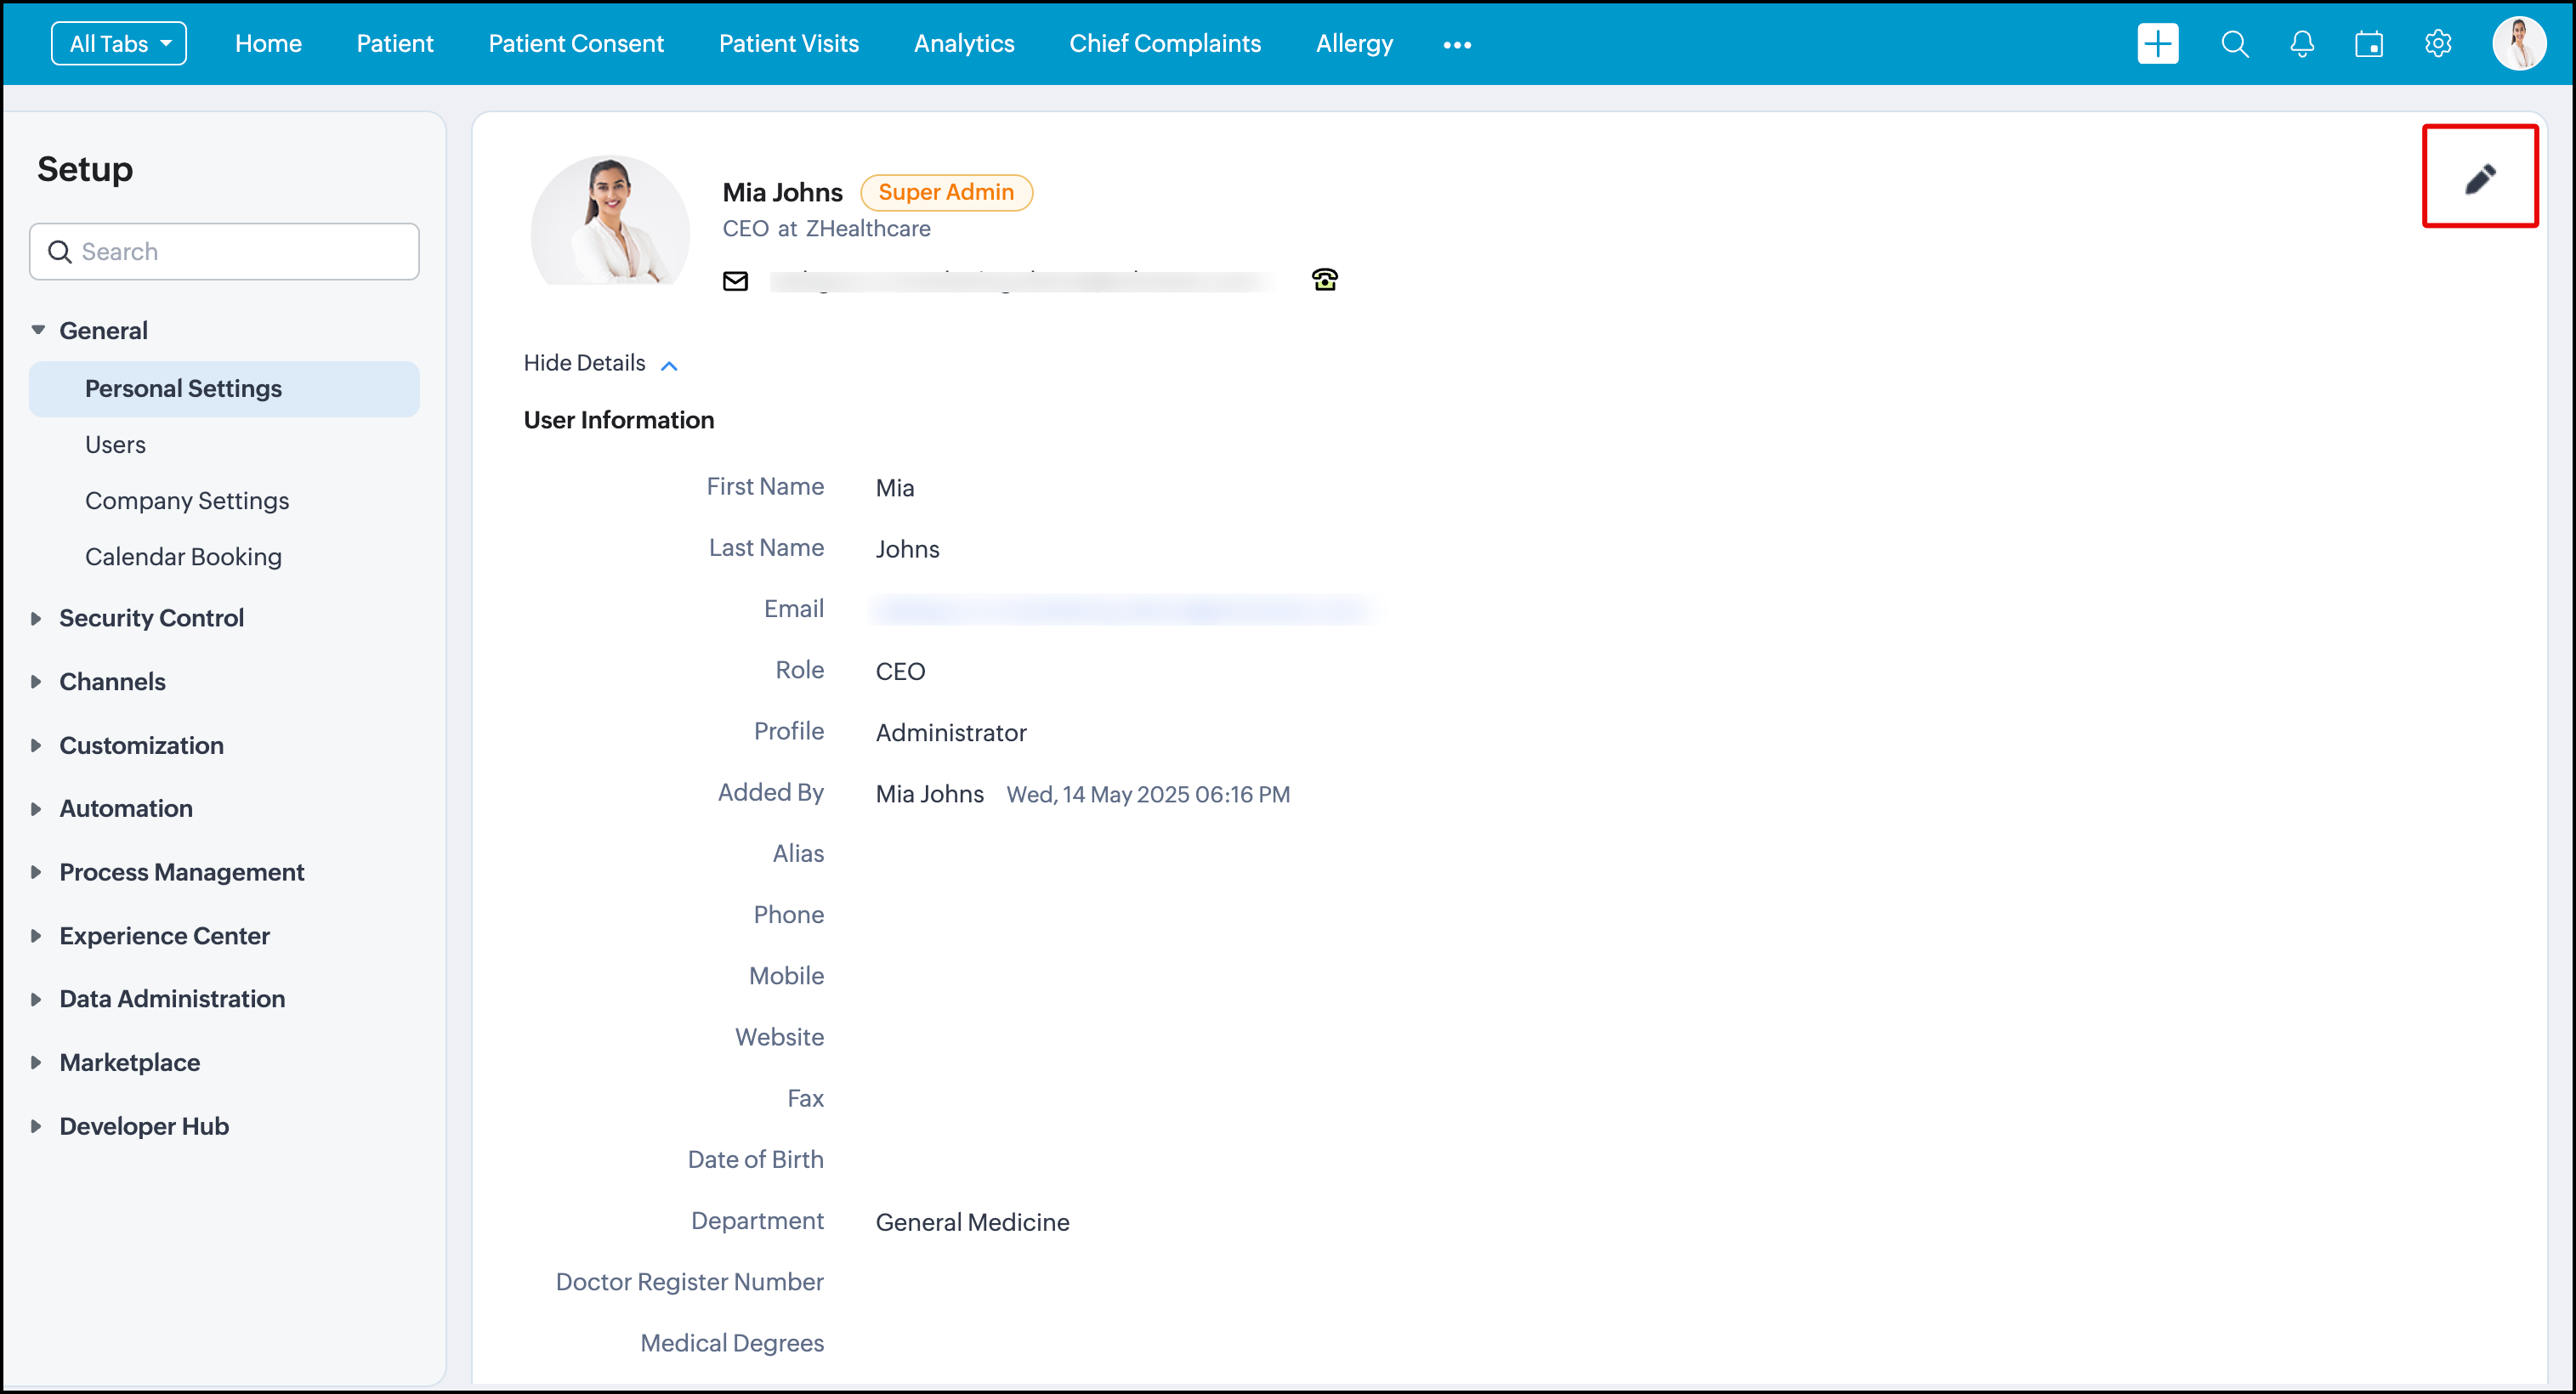Go to Company Settings

pos(186,500)
